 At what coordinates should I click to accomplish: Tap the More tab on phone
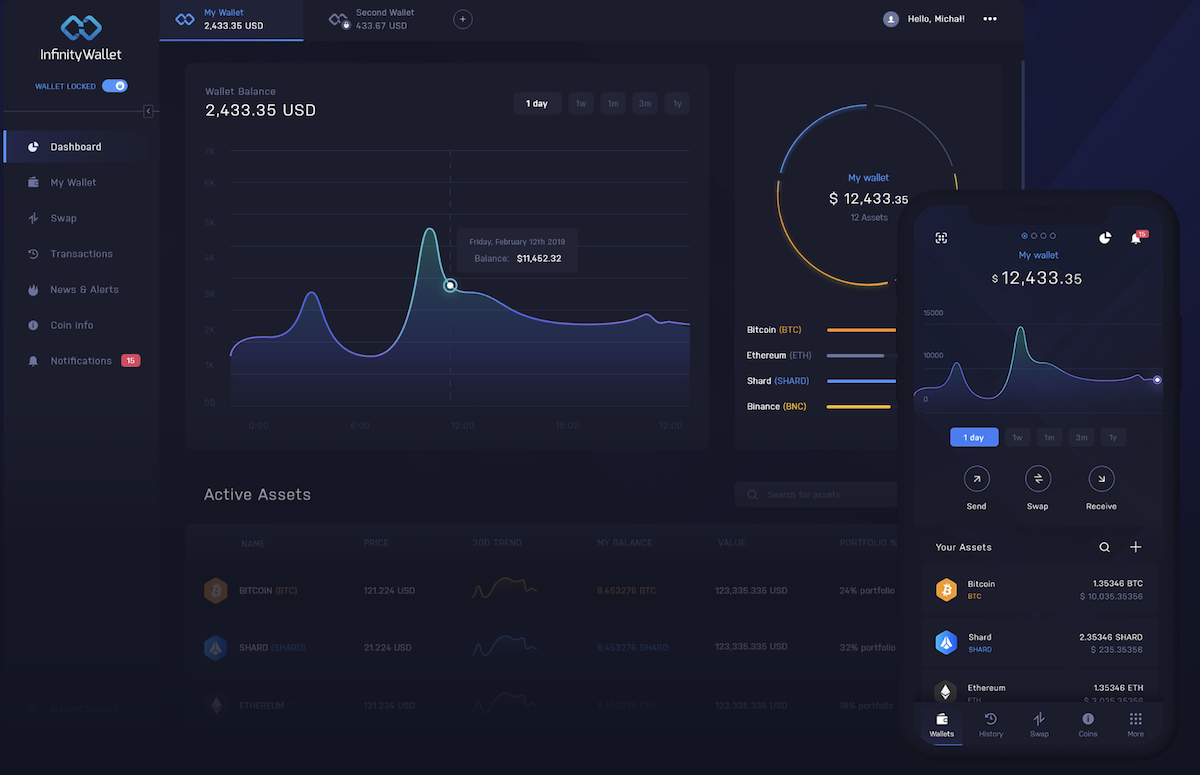(1136, 725)
